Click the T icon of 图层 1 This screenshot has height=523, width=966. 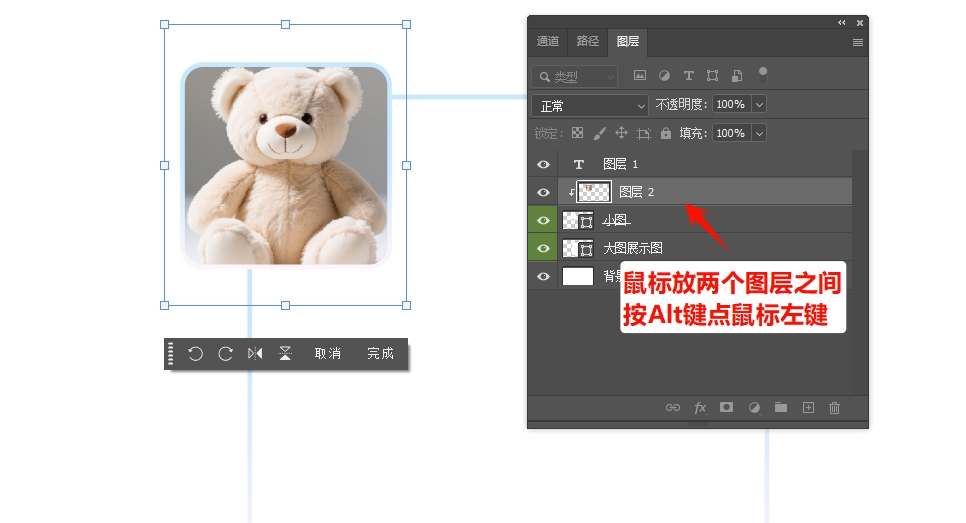click(x=578, y=164)
